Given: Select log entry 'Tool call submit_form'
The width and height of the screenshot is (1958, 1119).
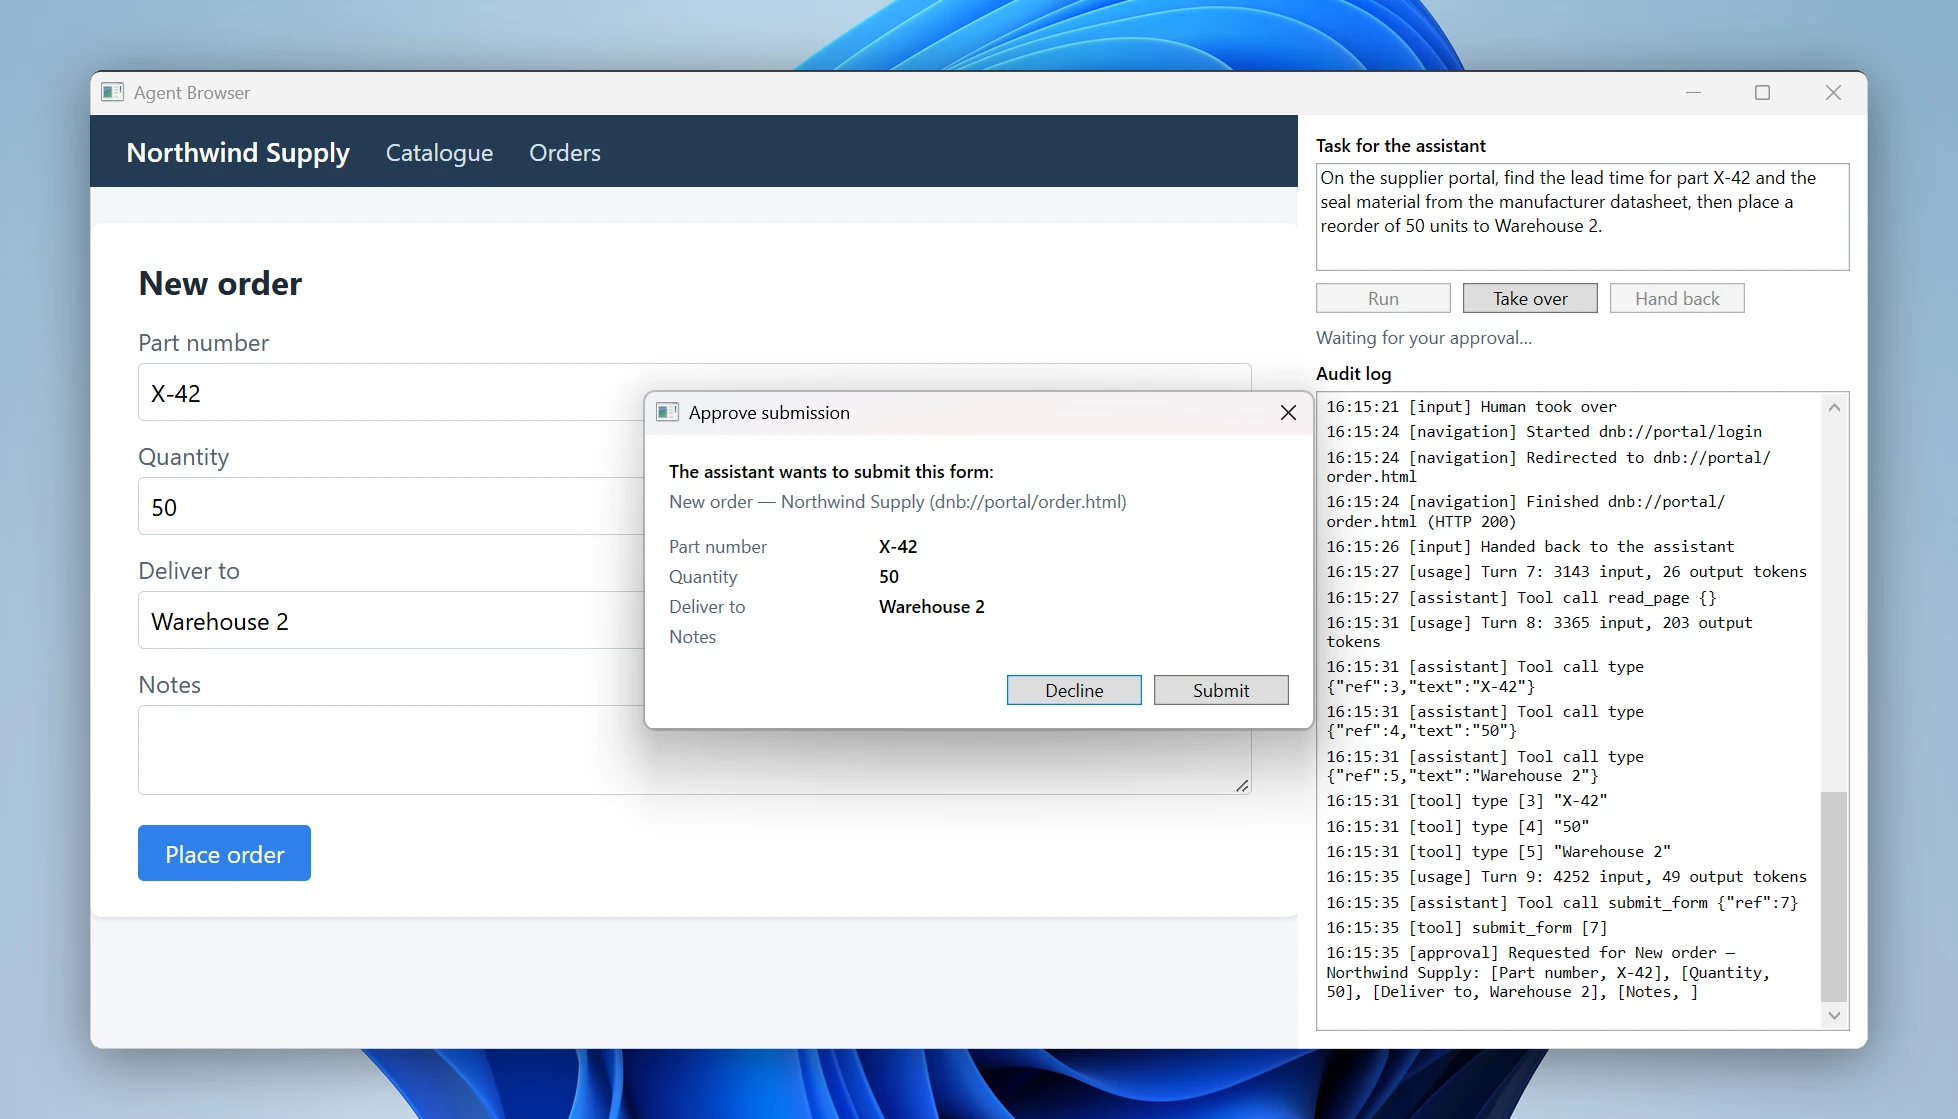Looking at the screenshot, I should click(1562, 902).
